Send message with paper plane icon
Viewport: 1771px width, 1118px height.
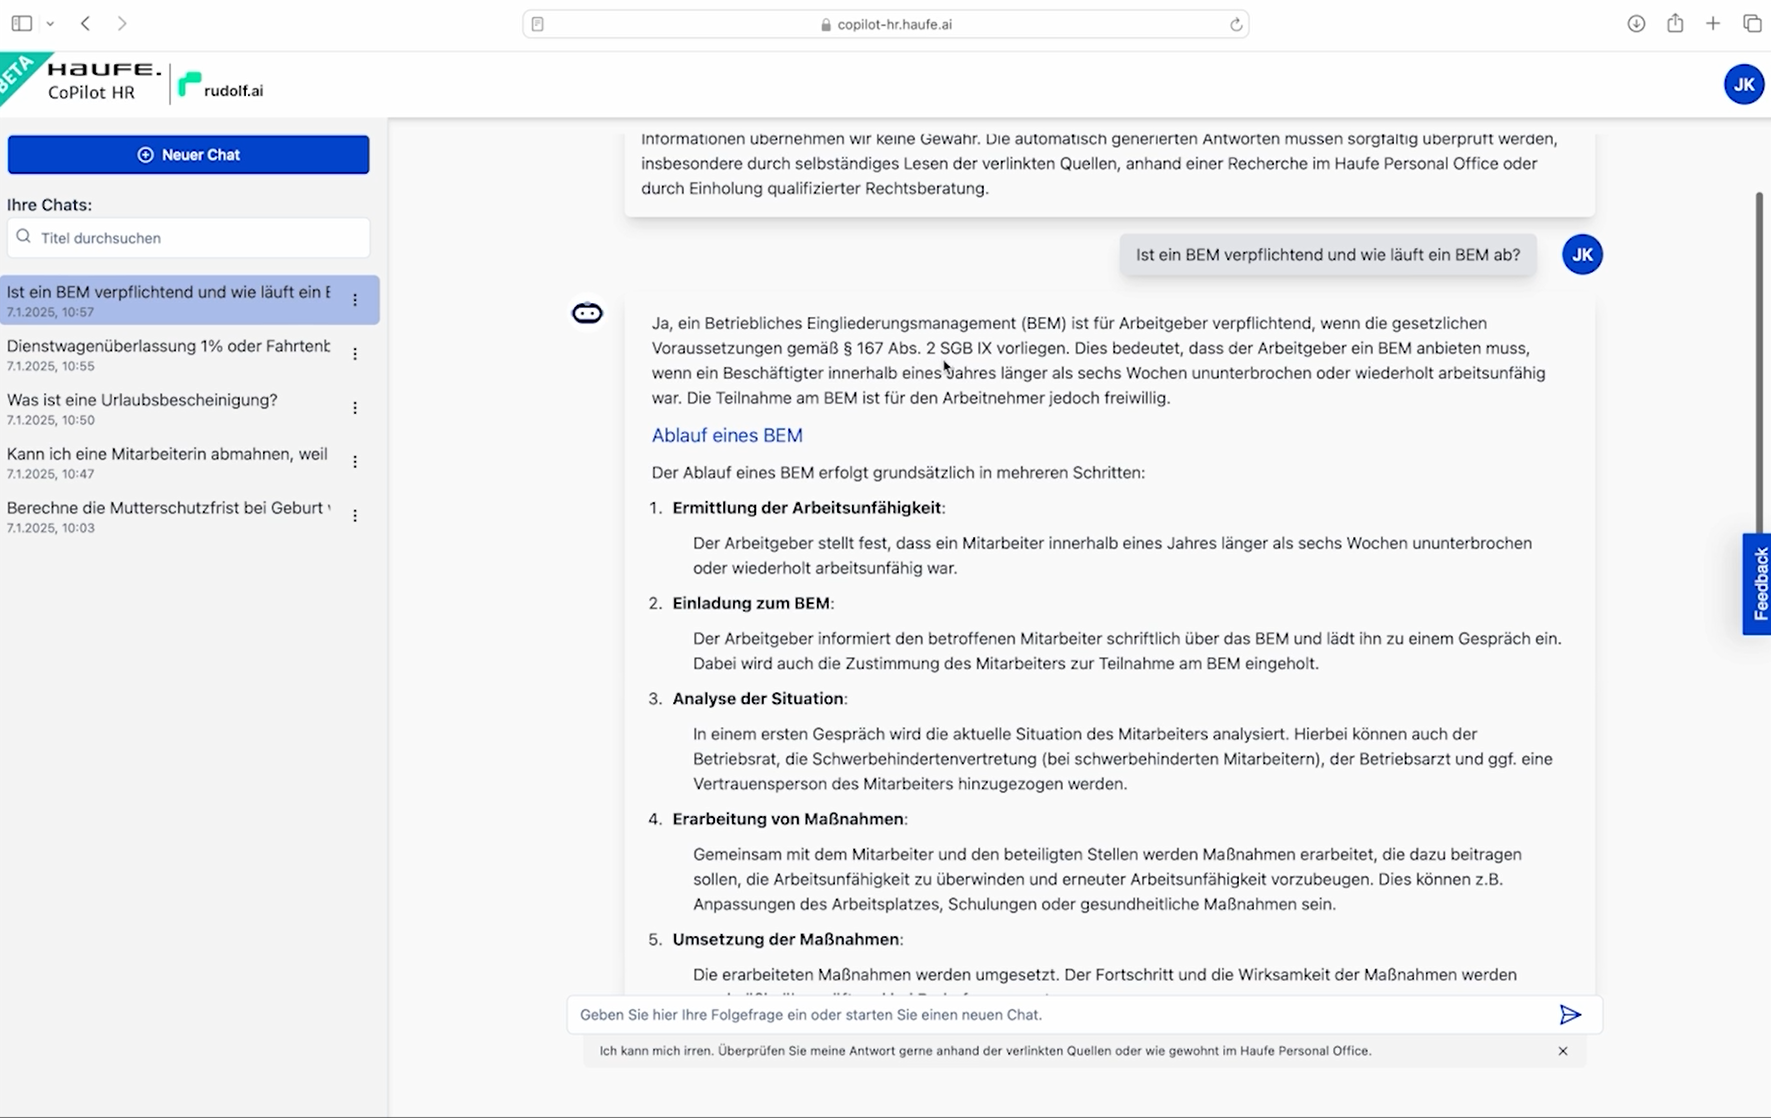pyautogui.click(x=1570, y=1015)
